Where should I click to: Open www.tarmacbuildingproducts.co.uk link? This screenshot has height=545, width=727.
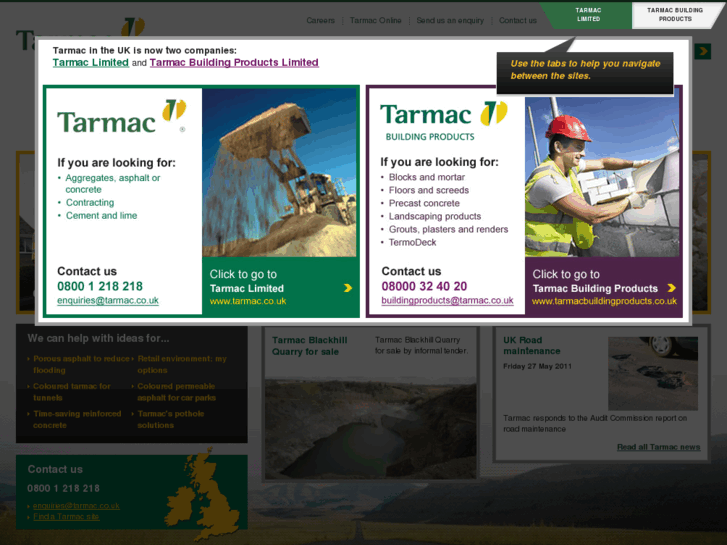pyautogui.click(x=604, y=301)
